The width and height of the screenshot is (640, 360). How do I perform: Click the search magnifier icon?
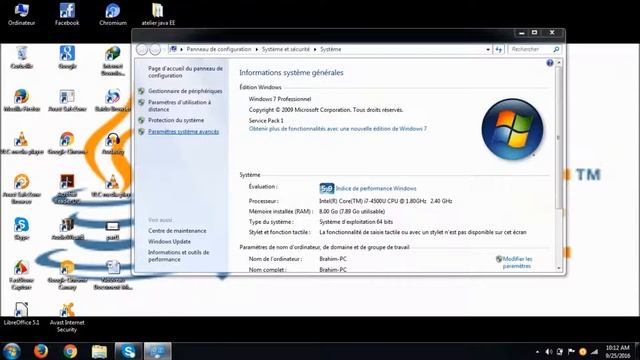[556, 49]
